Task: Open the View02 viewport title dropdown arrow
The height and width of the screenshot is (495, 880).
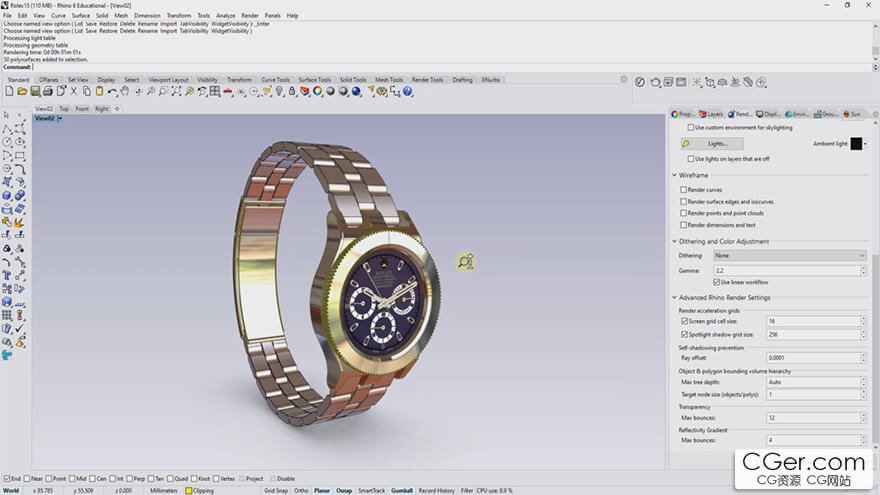Action: (59, 118)
